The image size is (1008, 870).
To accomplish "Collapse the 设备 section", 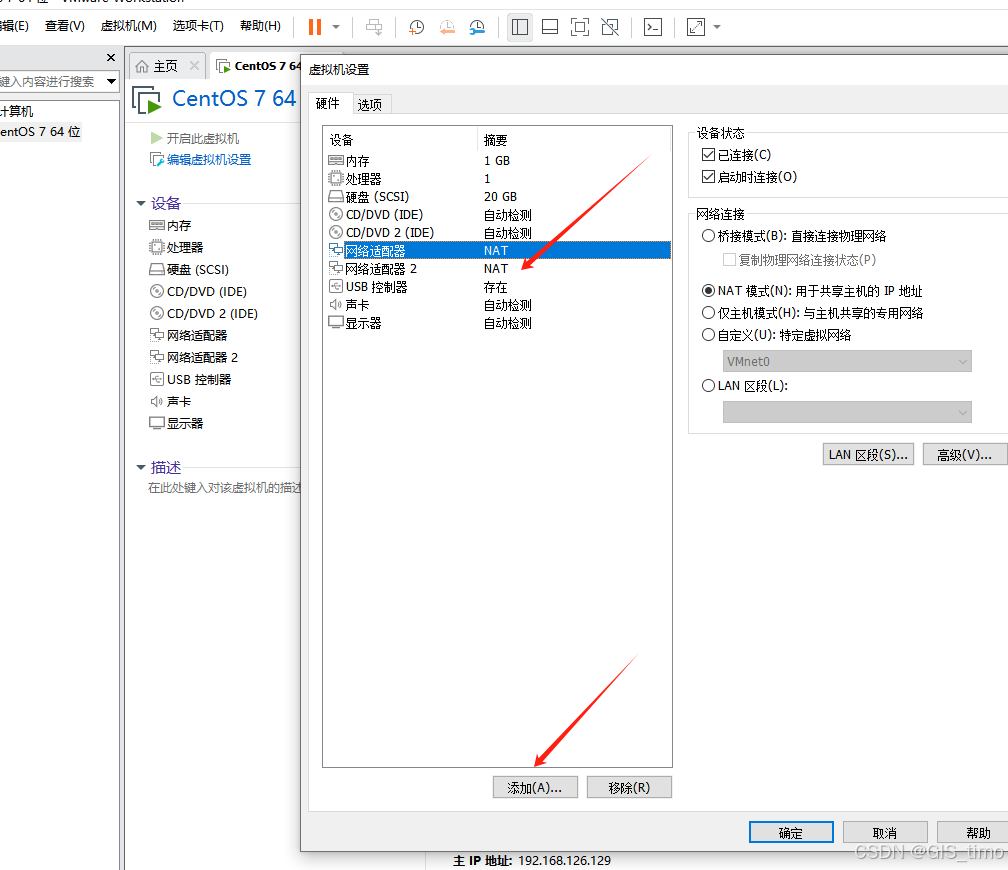I will (x=141, y=203).
